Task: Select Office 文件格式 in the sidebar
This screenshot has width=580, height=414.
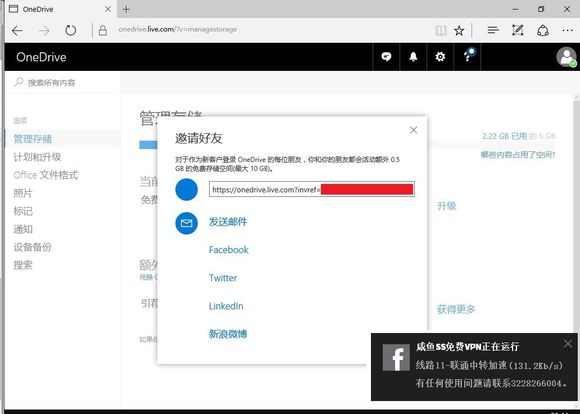Action: click(46, 175)
